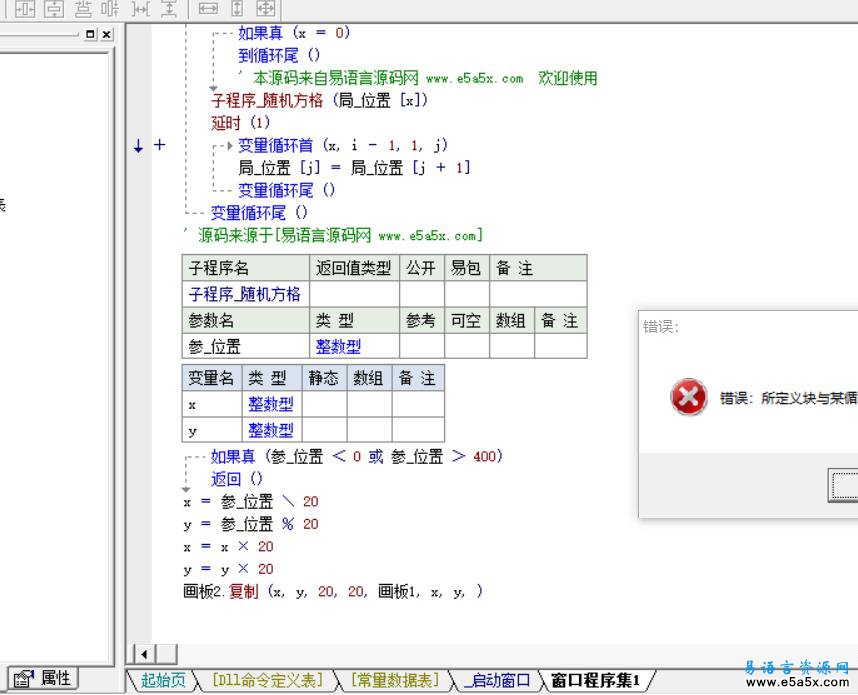Click the 子程序_随机方格 (局_位置 [x]) call line

320,100
